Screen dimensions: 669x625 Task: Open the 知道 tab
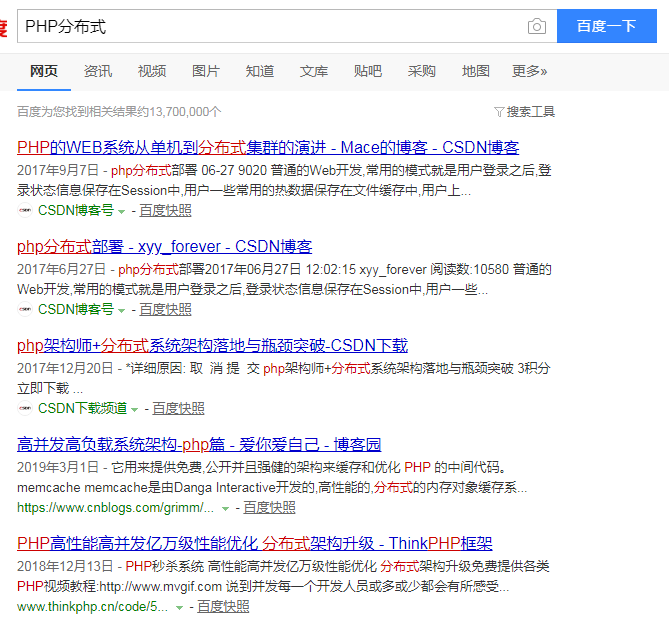(x=260, y=71)
